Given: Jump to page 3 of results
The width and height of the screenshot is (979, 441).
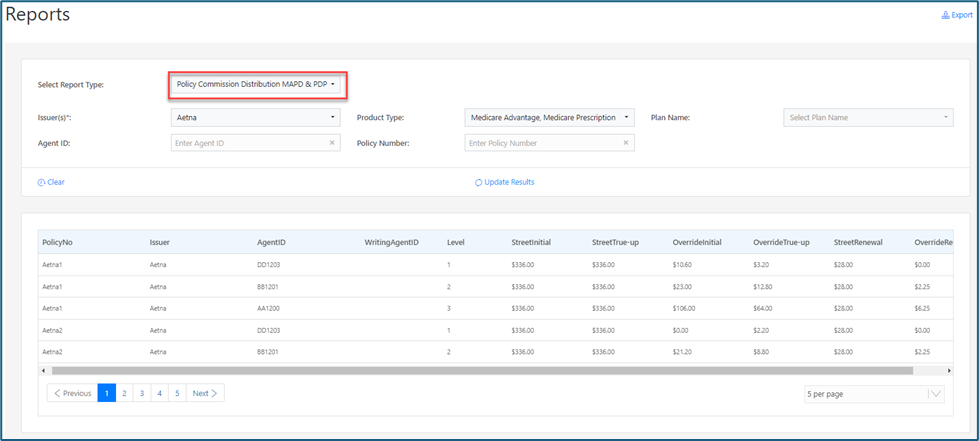Looking at the screenshot, I should point(141,393).
